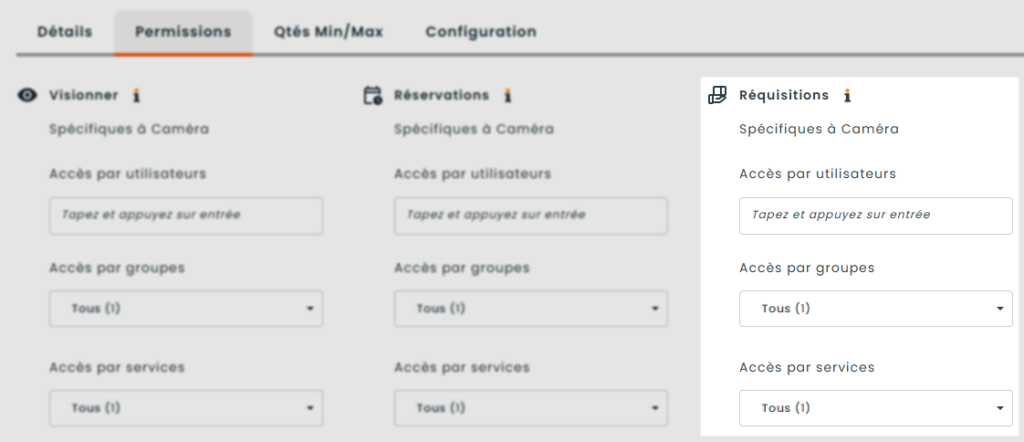This screenshot has height=442, width=1024.
Task: Switch to the Détails tab
Action: pos(65,31)
